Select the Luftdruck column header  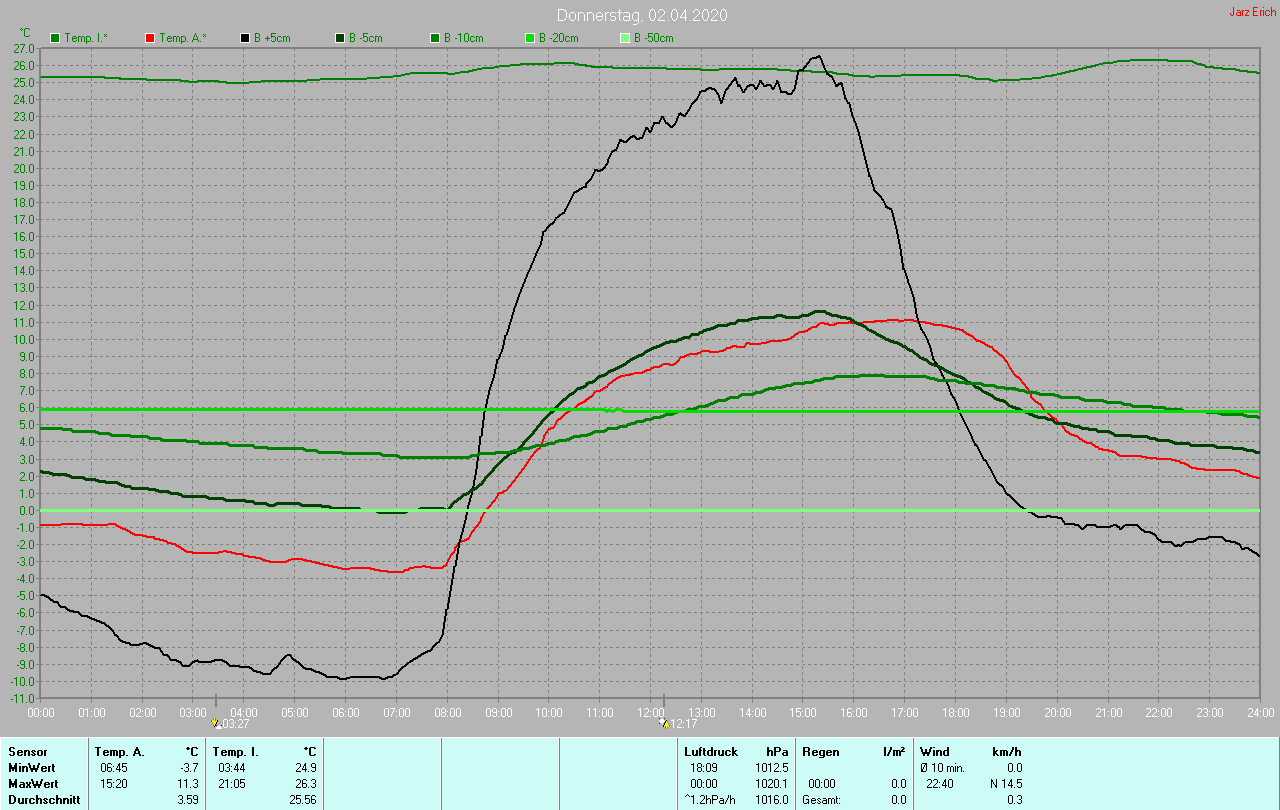[711, 751]
